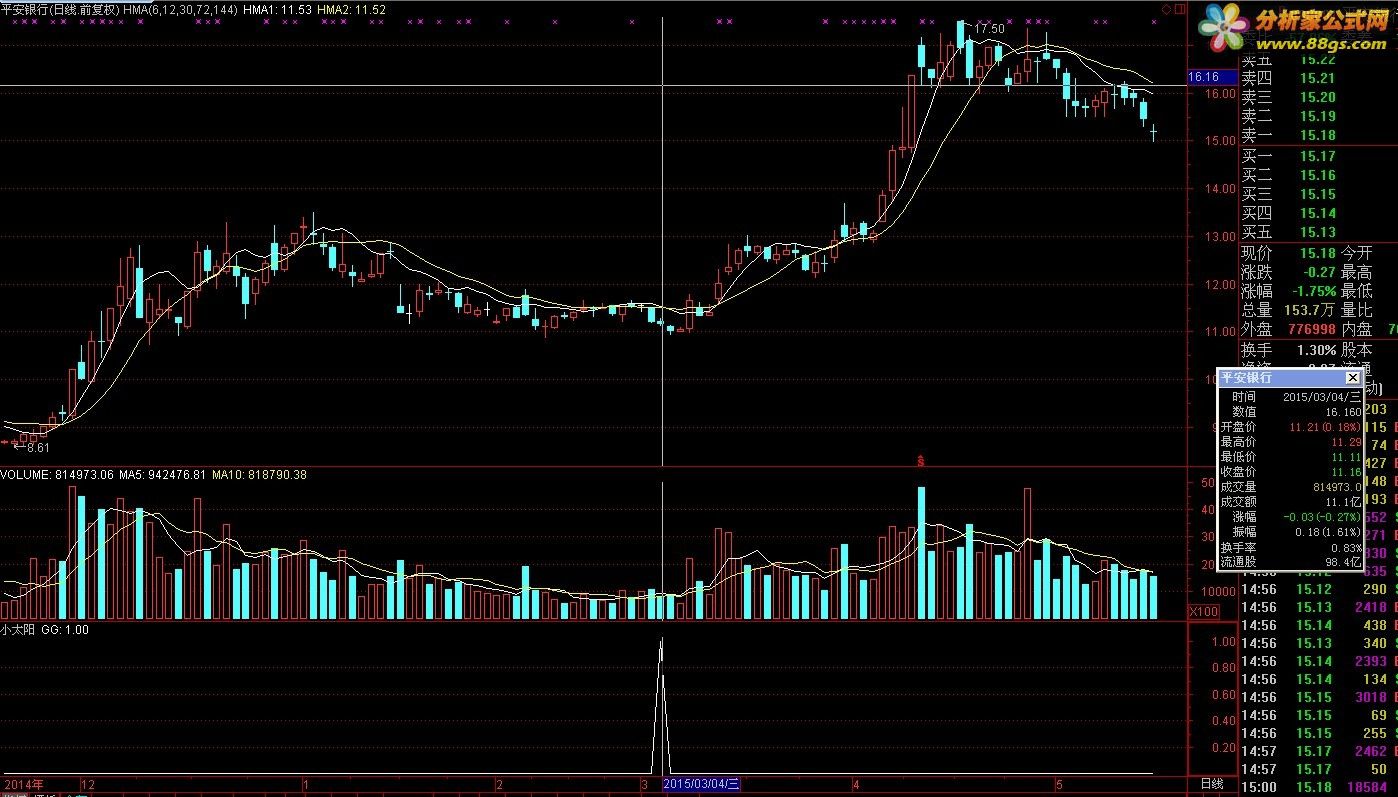Click the 卖四 15.21 ask row
The height and width of the screenshot is (797, 1398).
pos(1291,78)
